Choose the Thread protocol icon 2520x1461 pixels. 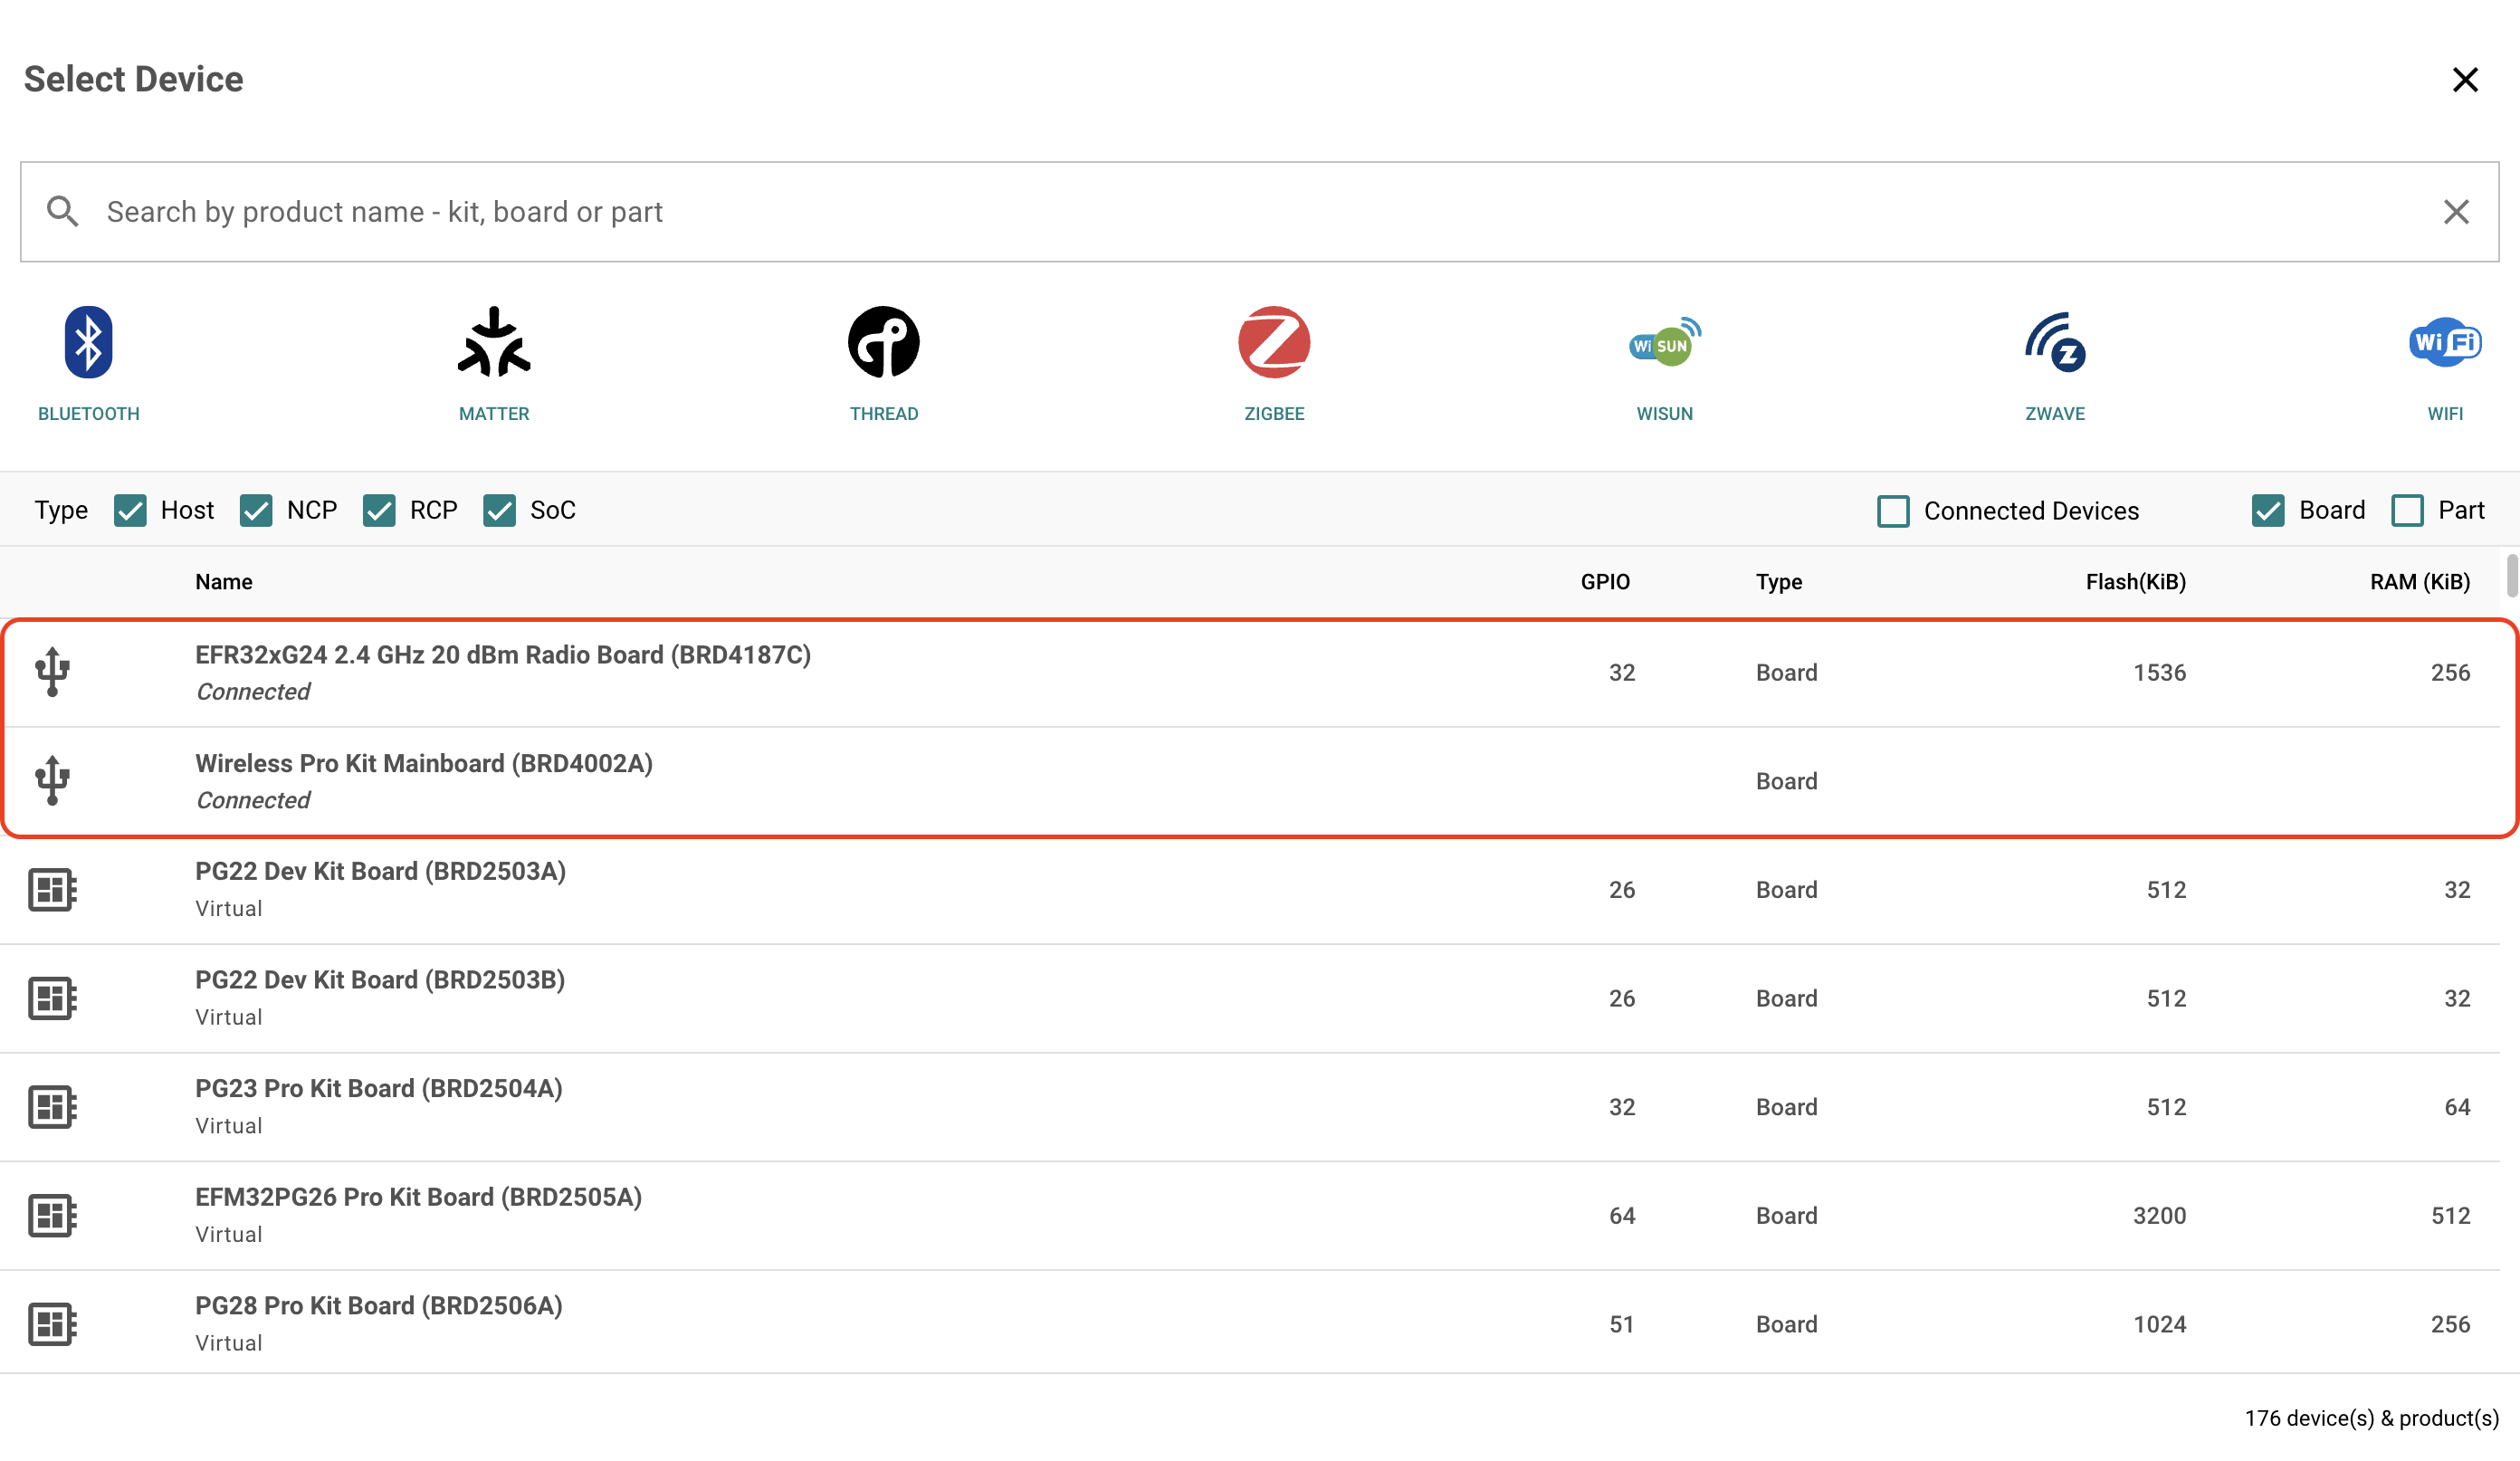point(883,343)
